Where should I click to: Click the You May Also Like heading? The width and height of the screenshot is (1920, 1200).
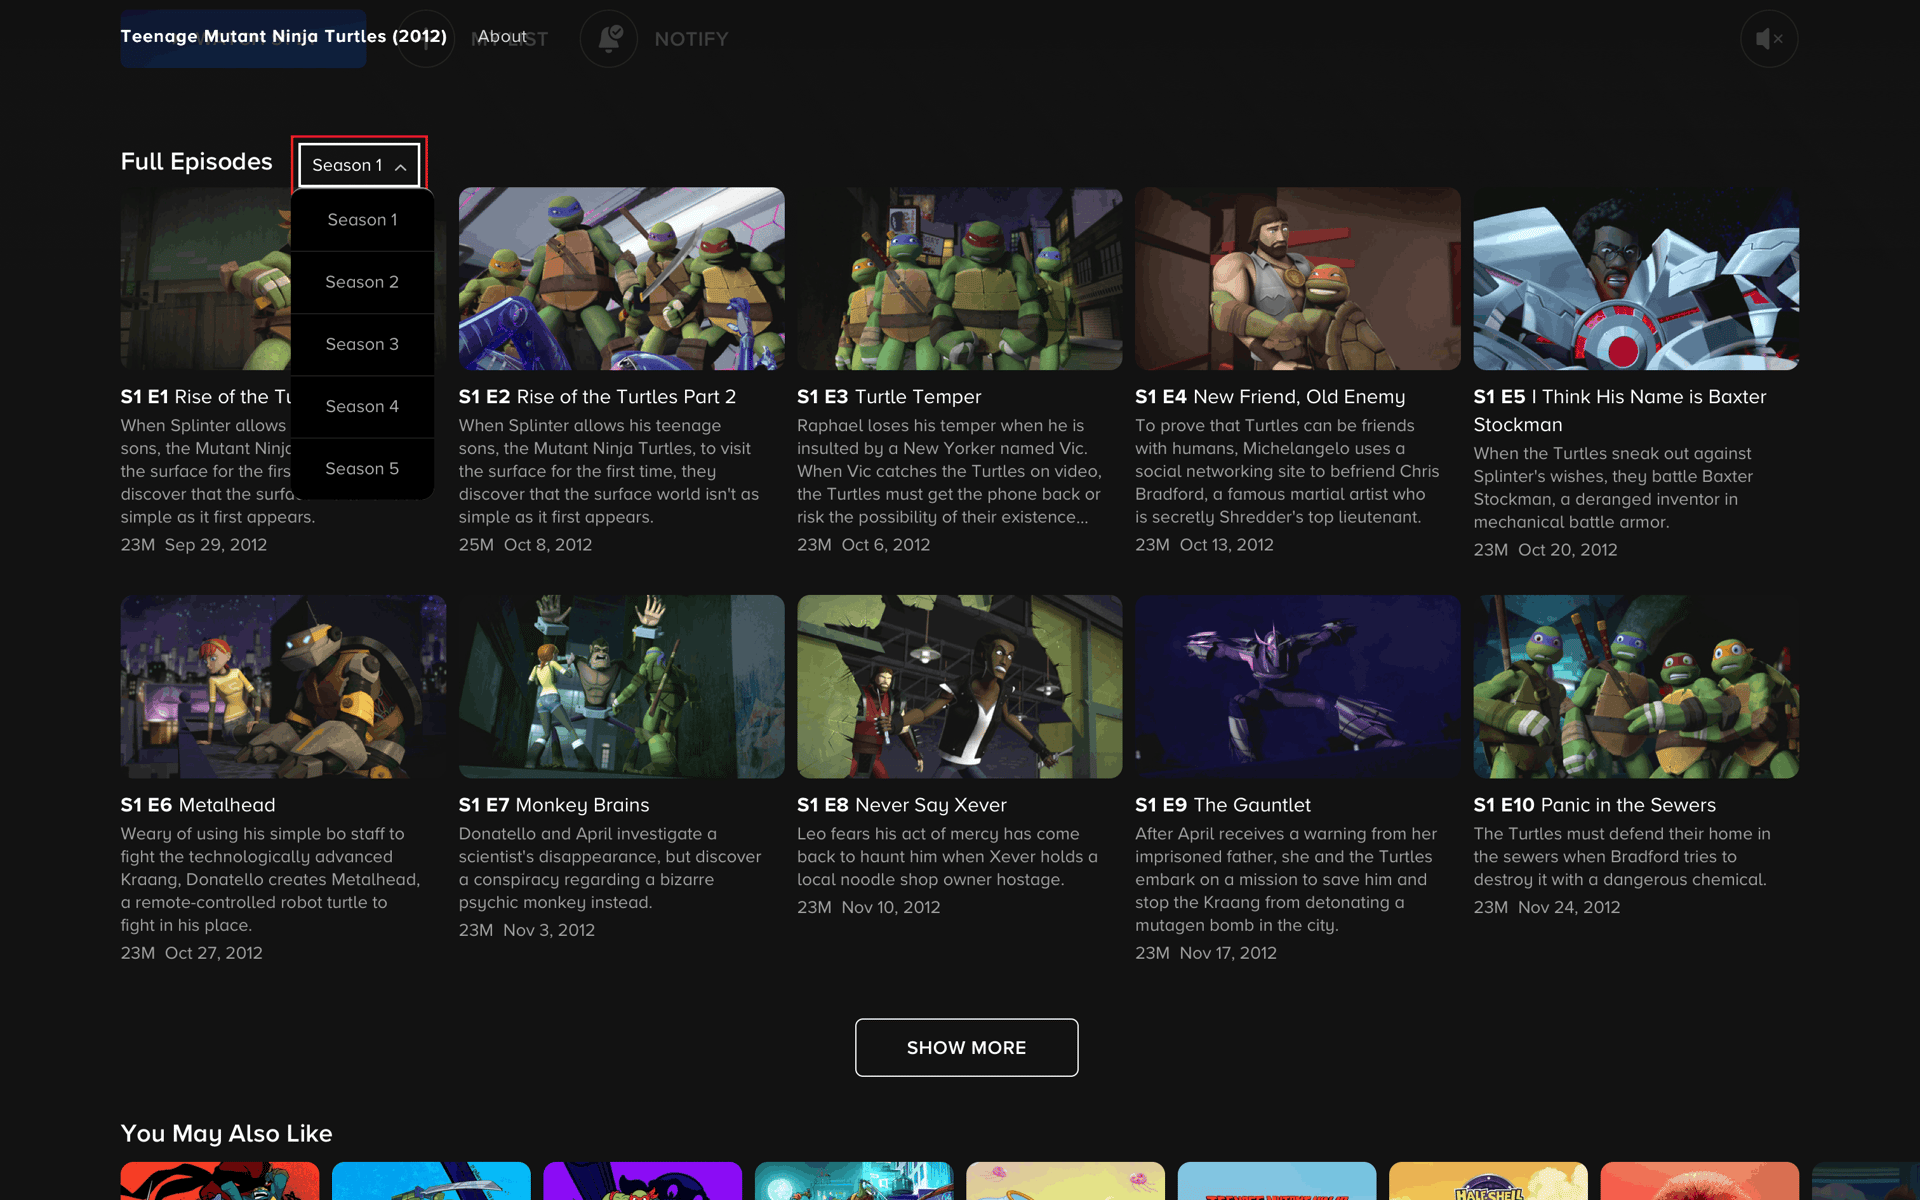click(227, 1134)
